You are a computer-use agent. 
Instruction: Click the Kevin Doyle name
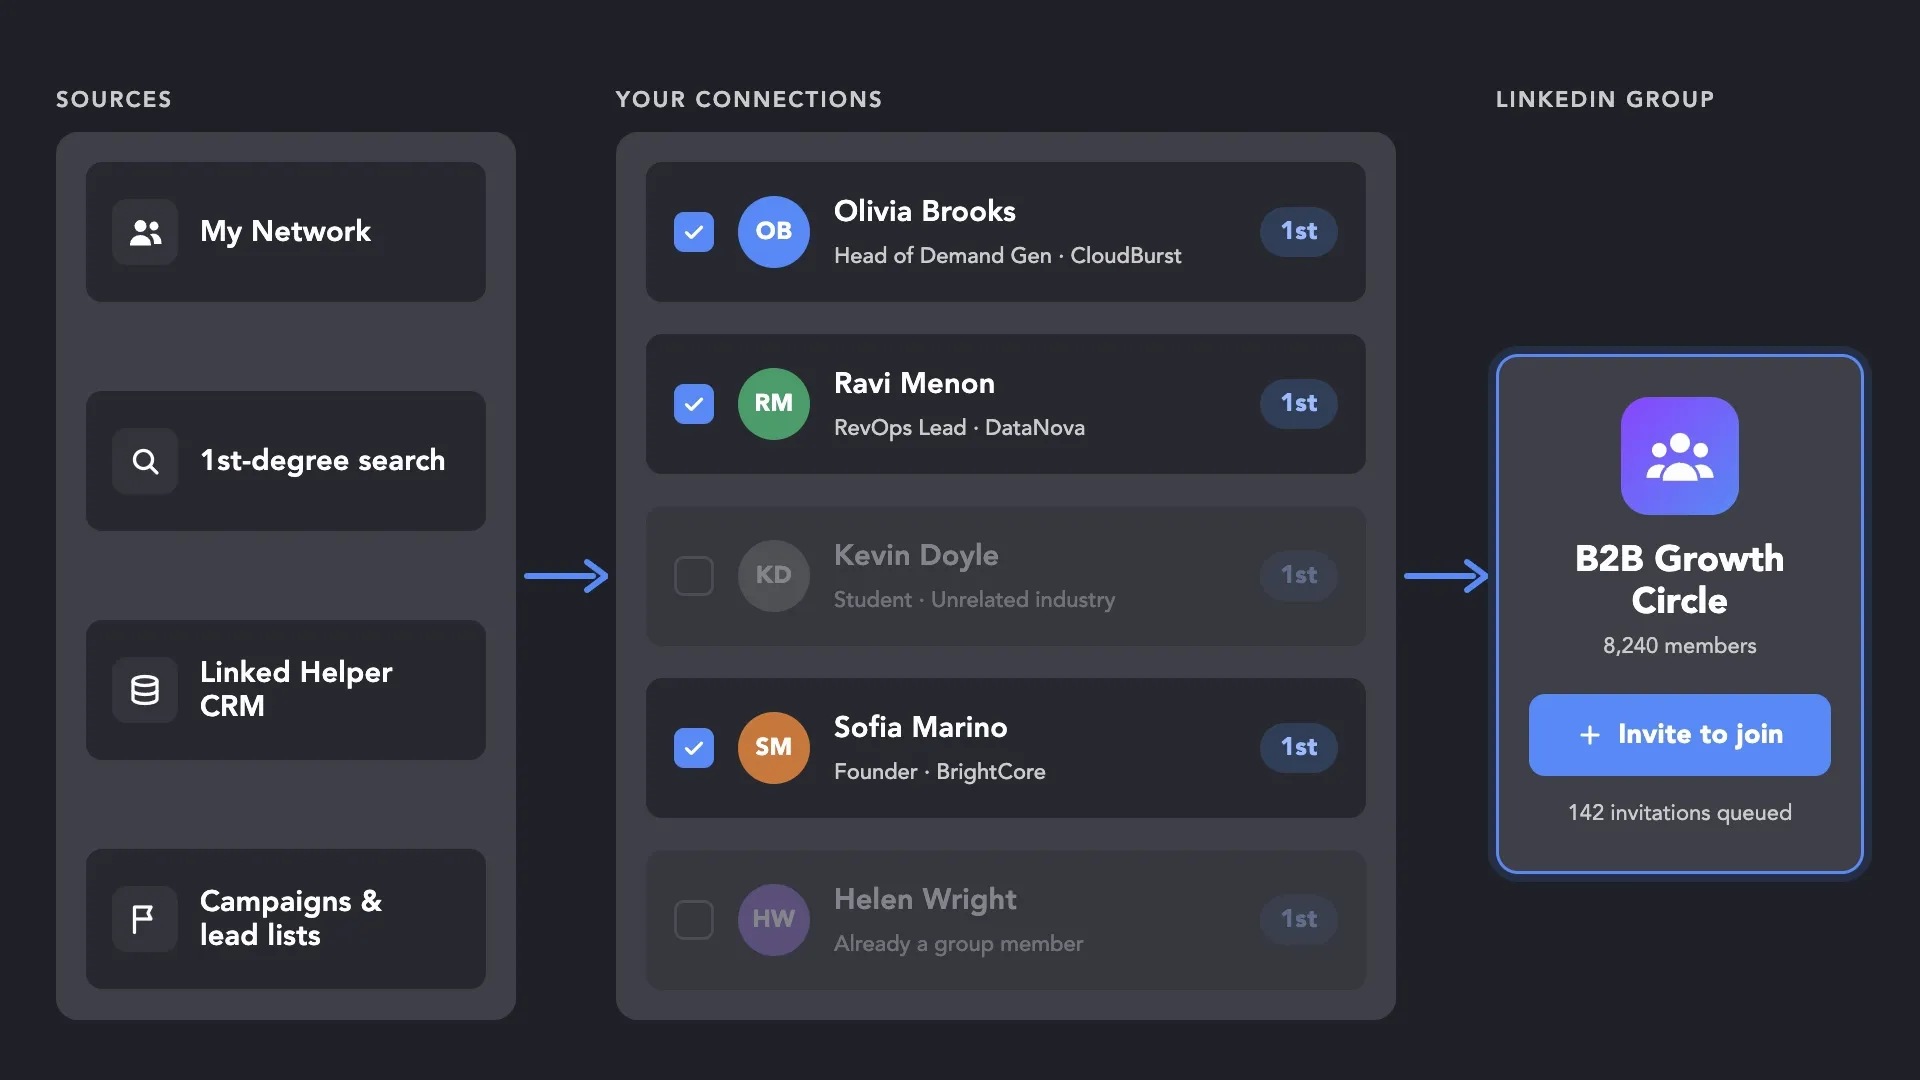[916, 556]
